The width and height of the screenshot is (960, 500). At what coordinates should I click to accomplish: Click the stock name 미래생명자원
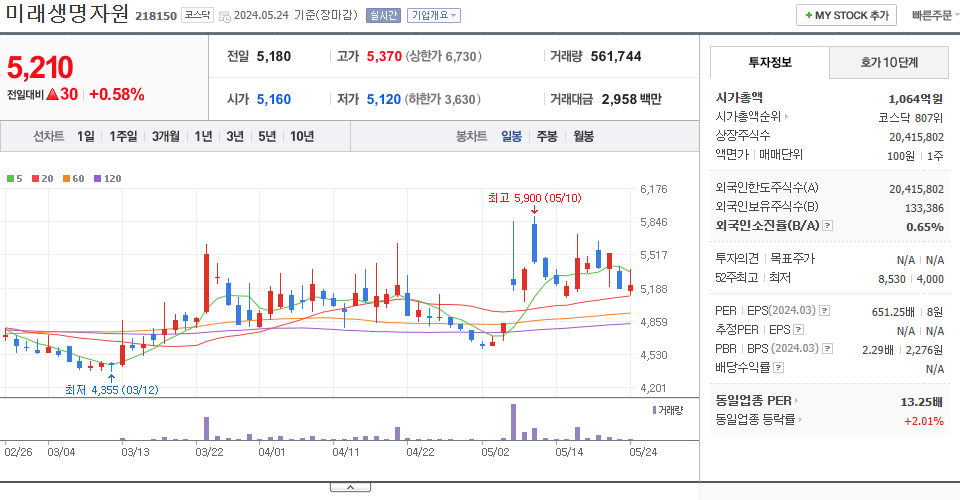tap(67, 13)
